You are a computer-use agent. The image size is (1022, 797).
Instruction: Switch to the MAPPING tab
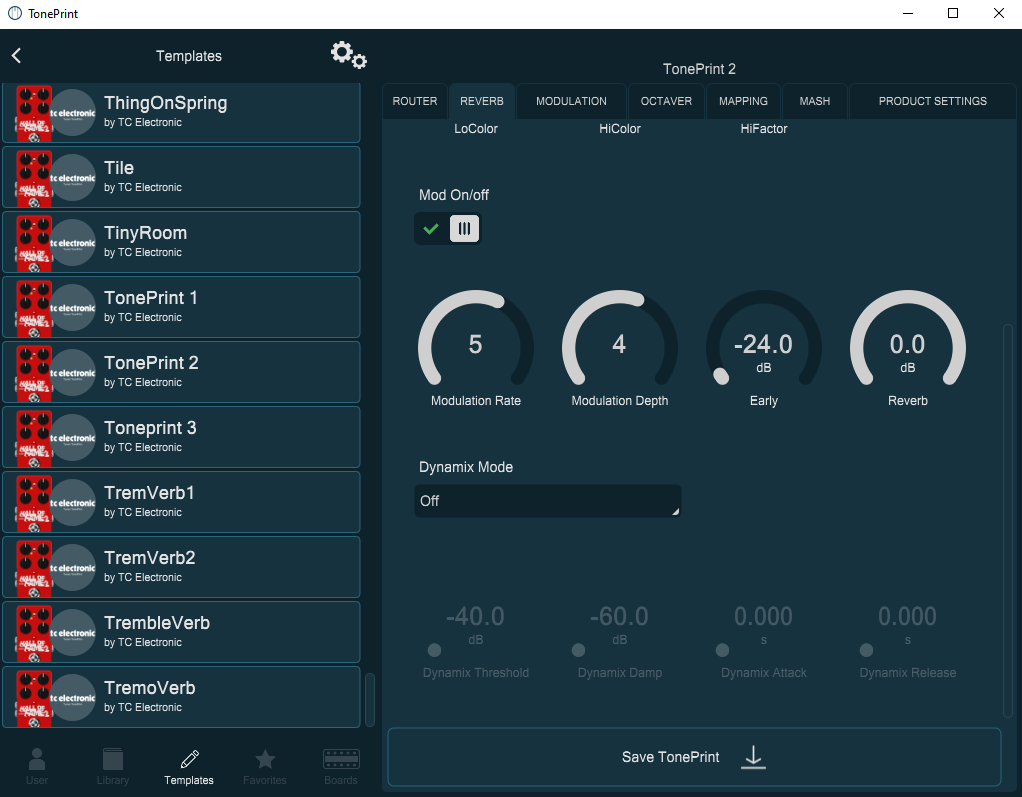[743, 101]
